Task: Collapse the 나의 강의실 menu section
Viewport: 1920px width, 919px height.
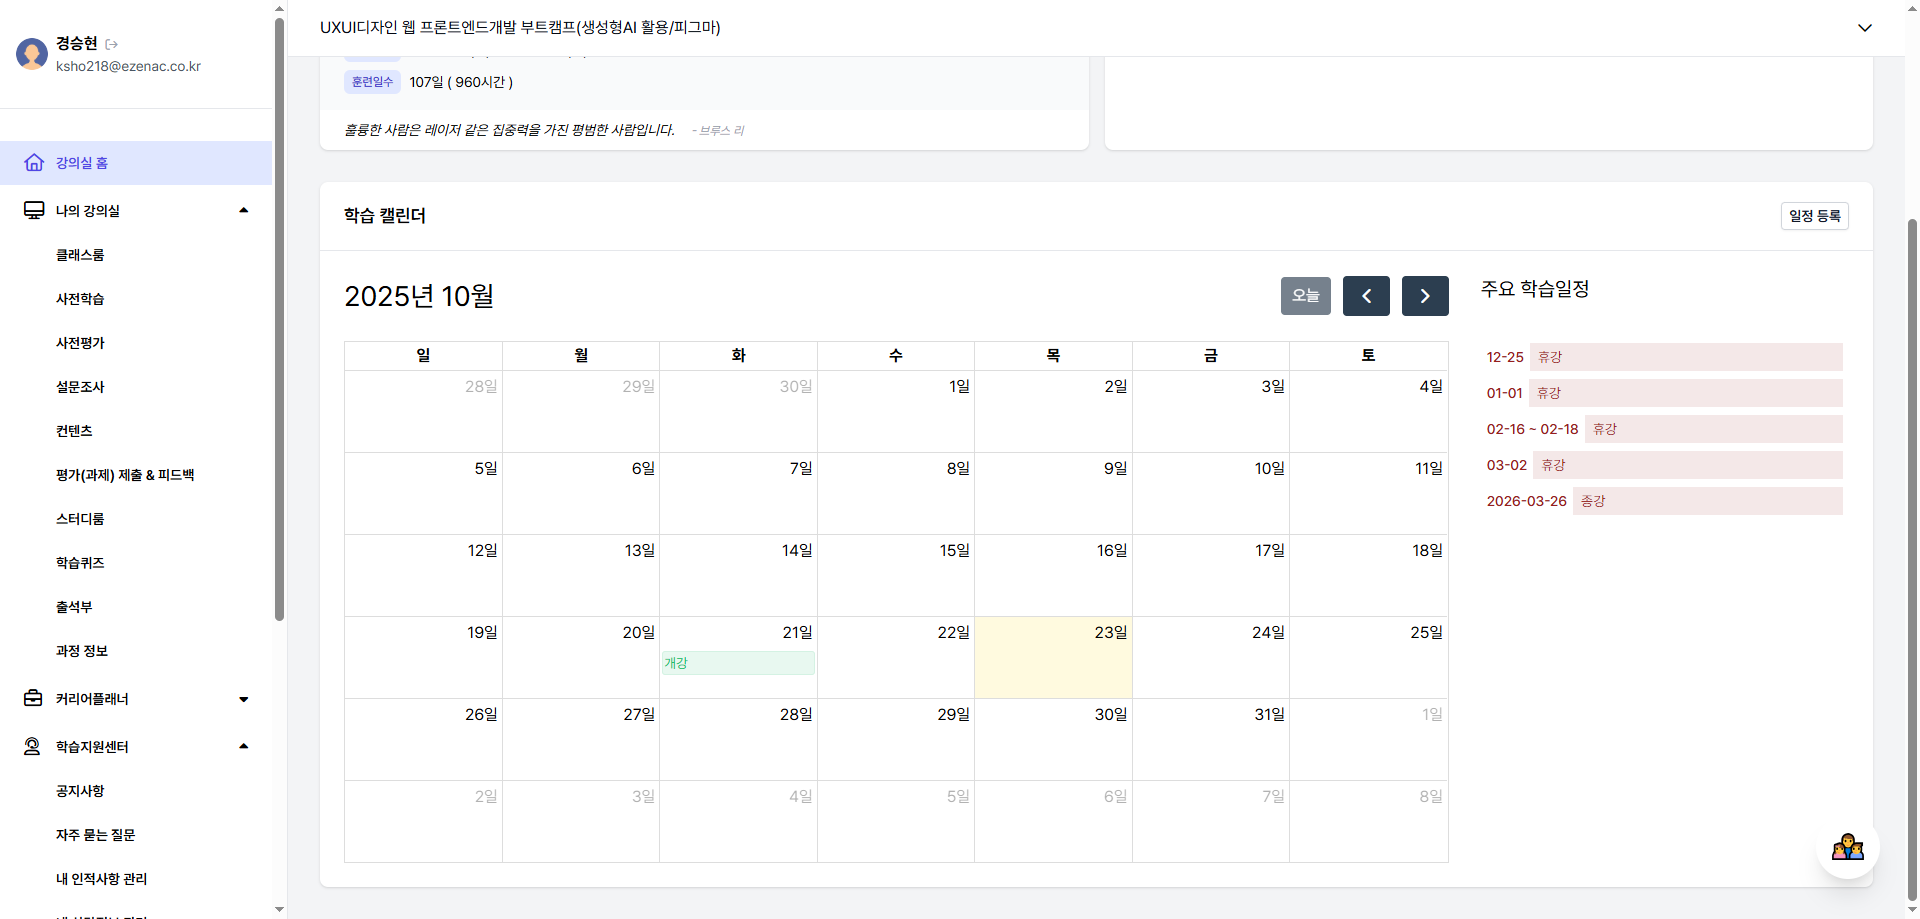Action: pyautogui.click(x=244, y=211)
